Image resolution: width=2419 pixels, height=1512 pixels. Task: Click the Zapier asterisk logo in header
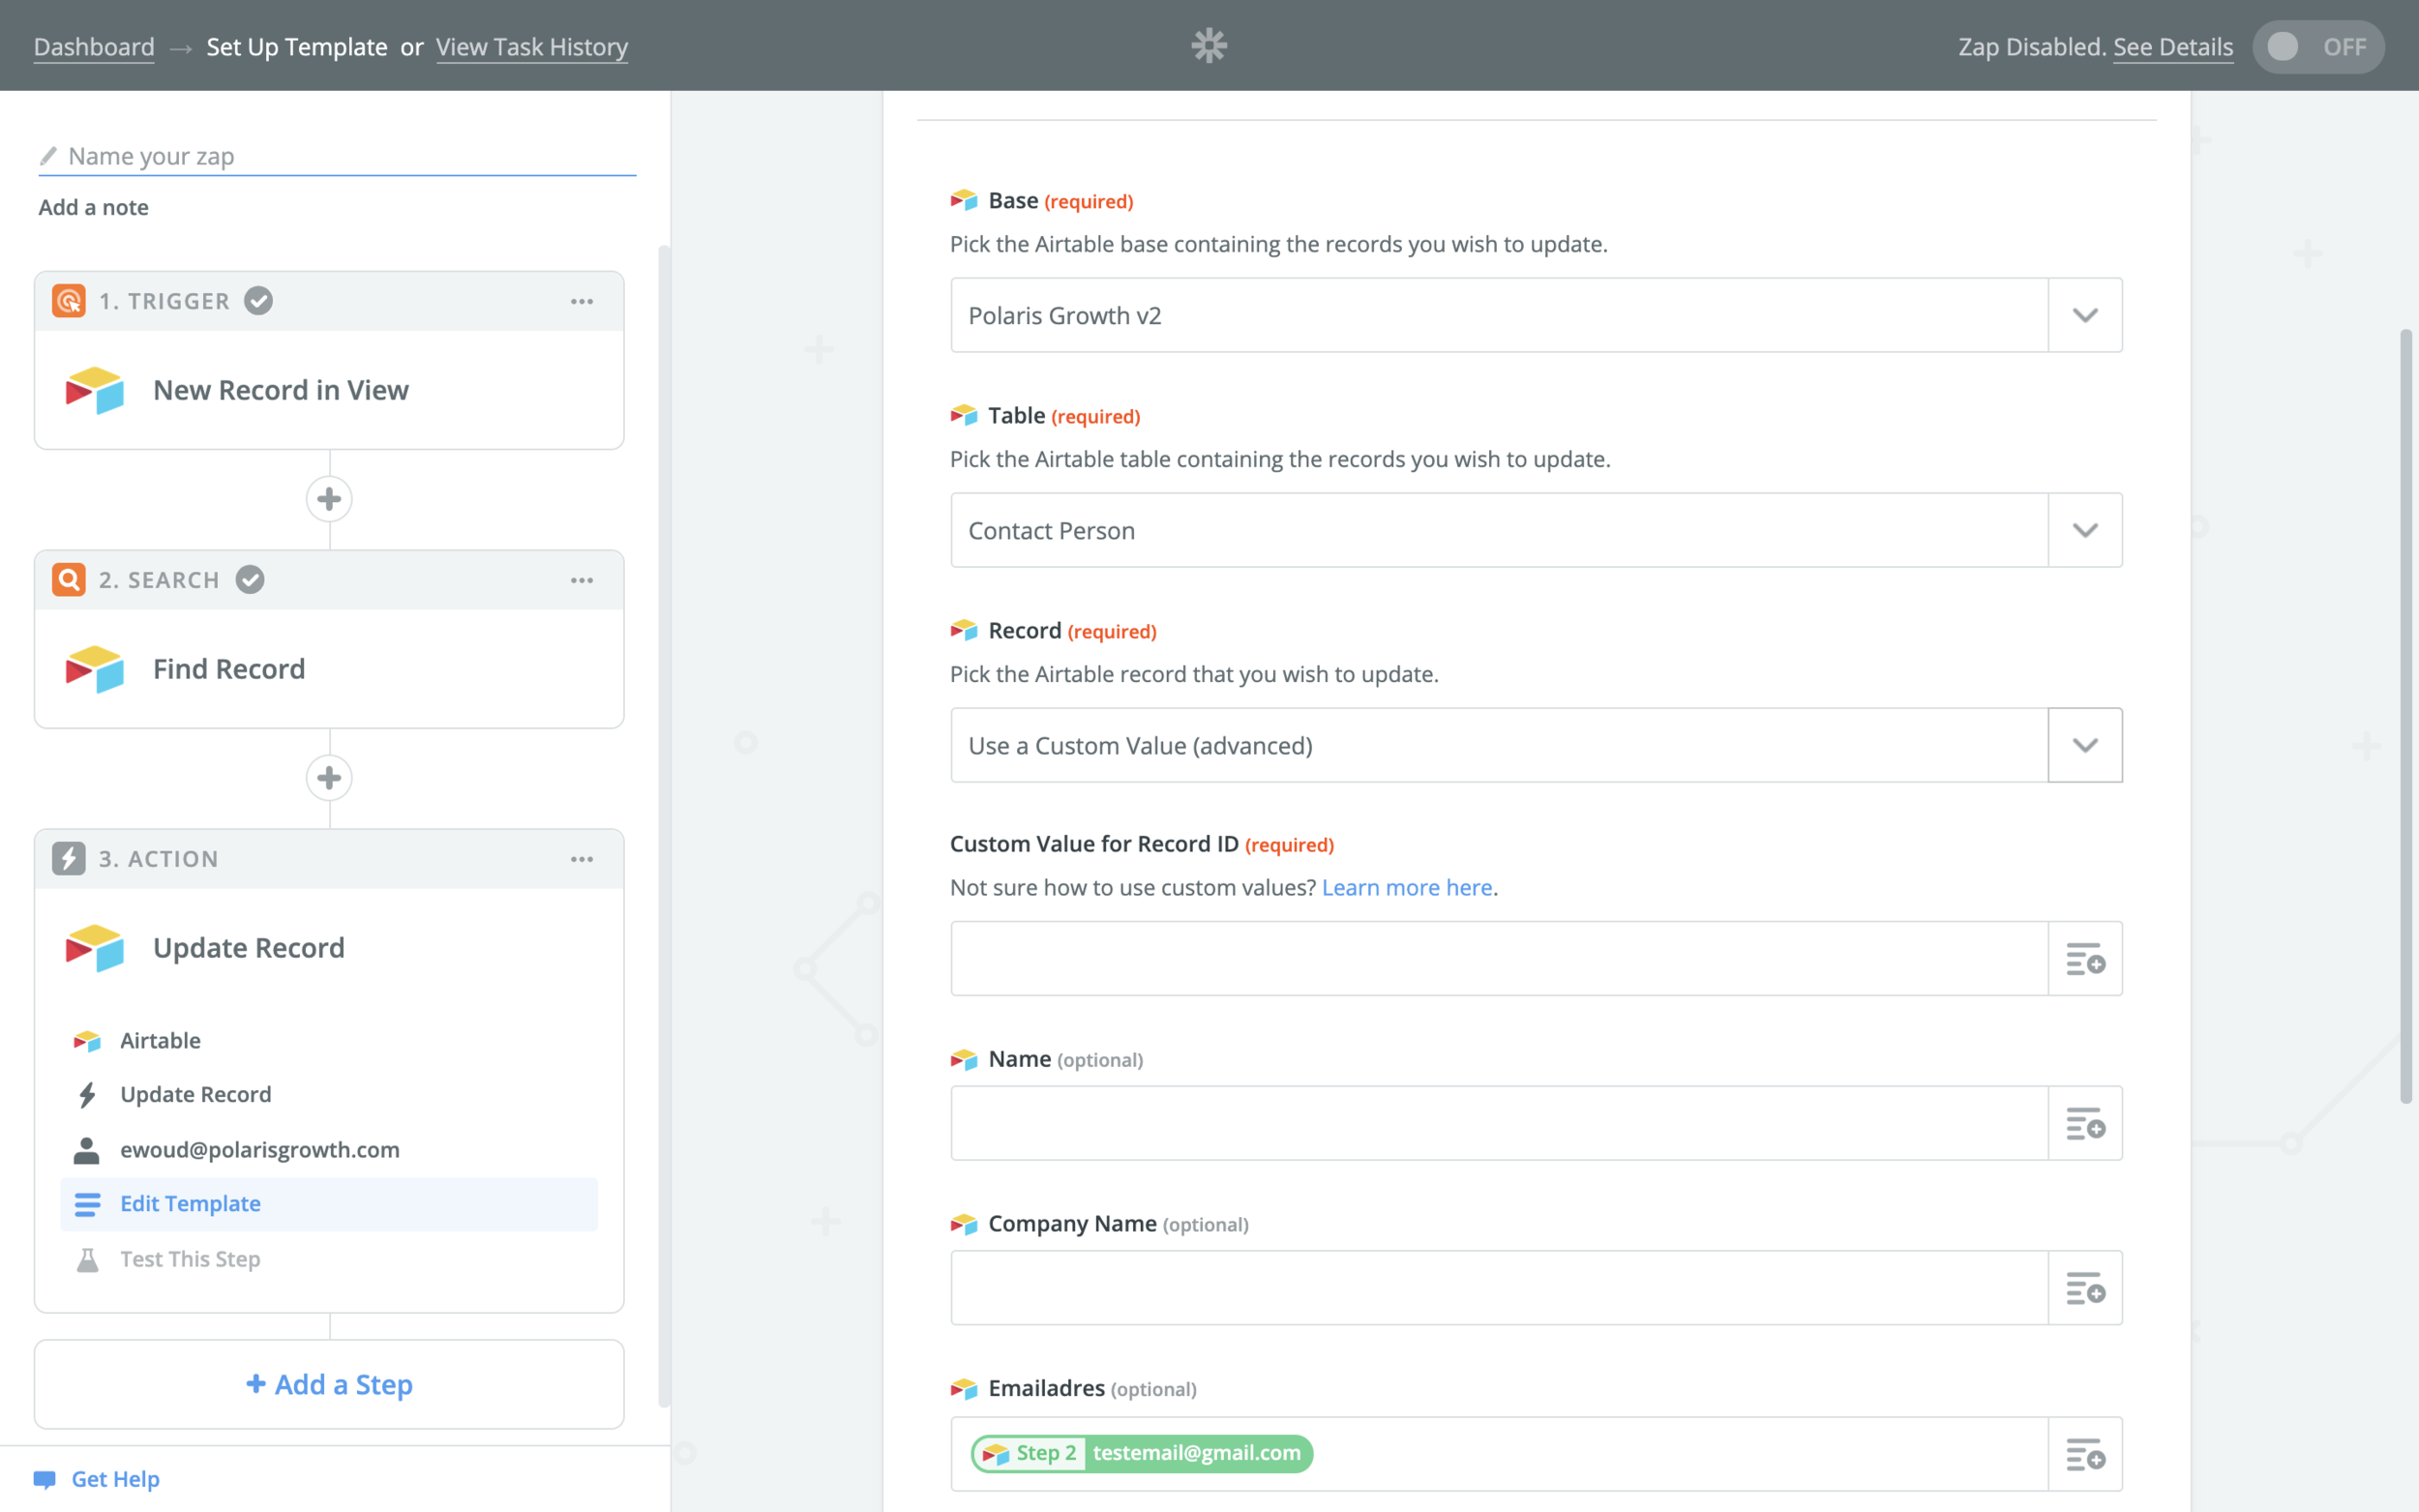click(x=1209, y=46)
